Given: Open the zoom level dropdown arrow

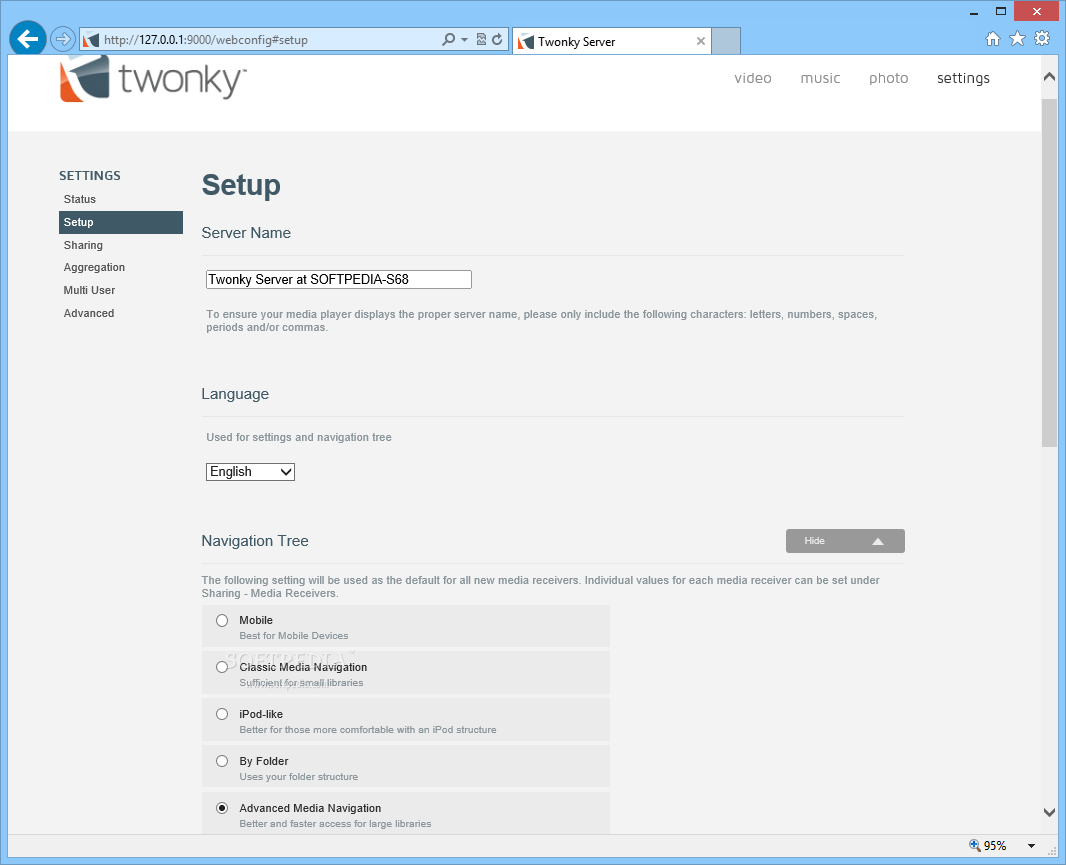Looking at the screenshot, I should point(1031,846).
